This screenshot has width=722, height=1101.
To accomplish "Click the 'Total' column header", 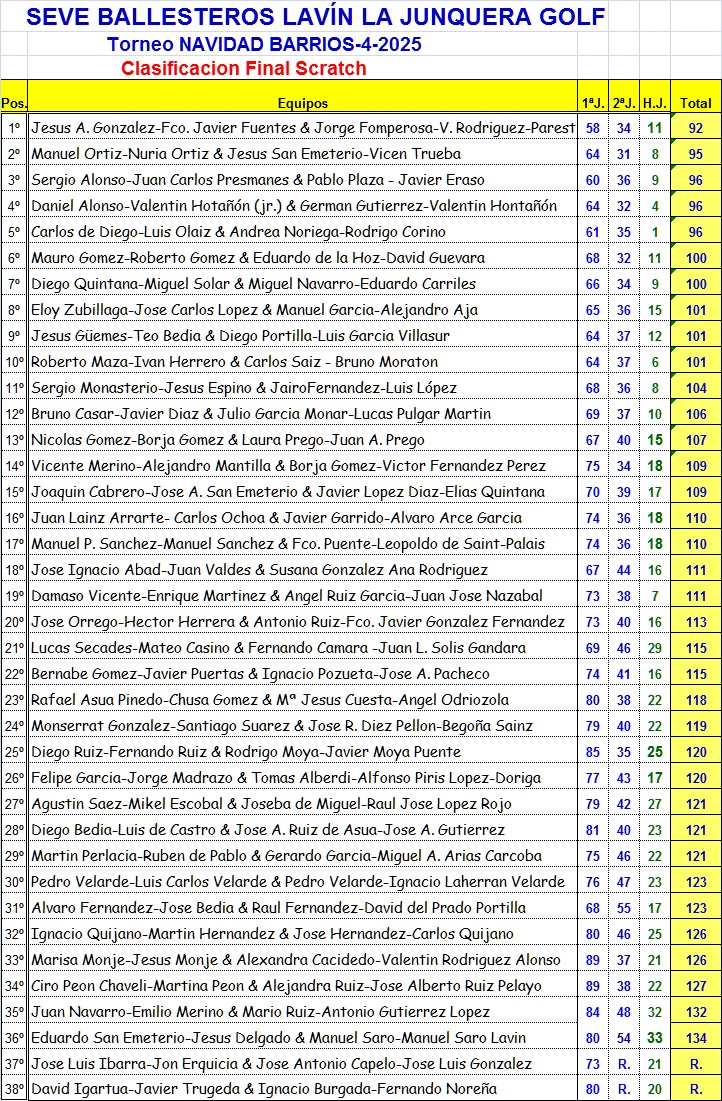I will (695, 103).
